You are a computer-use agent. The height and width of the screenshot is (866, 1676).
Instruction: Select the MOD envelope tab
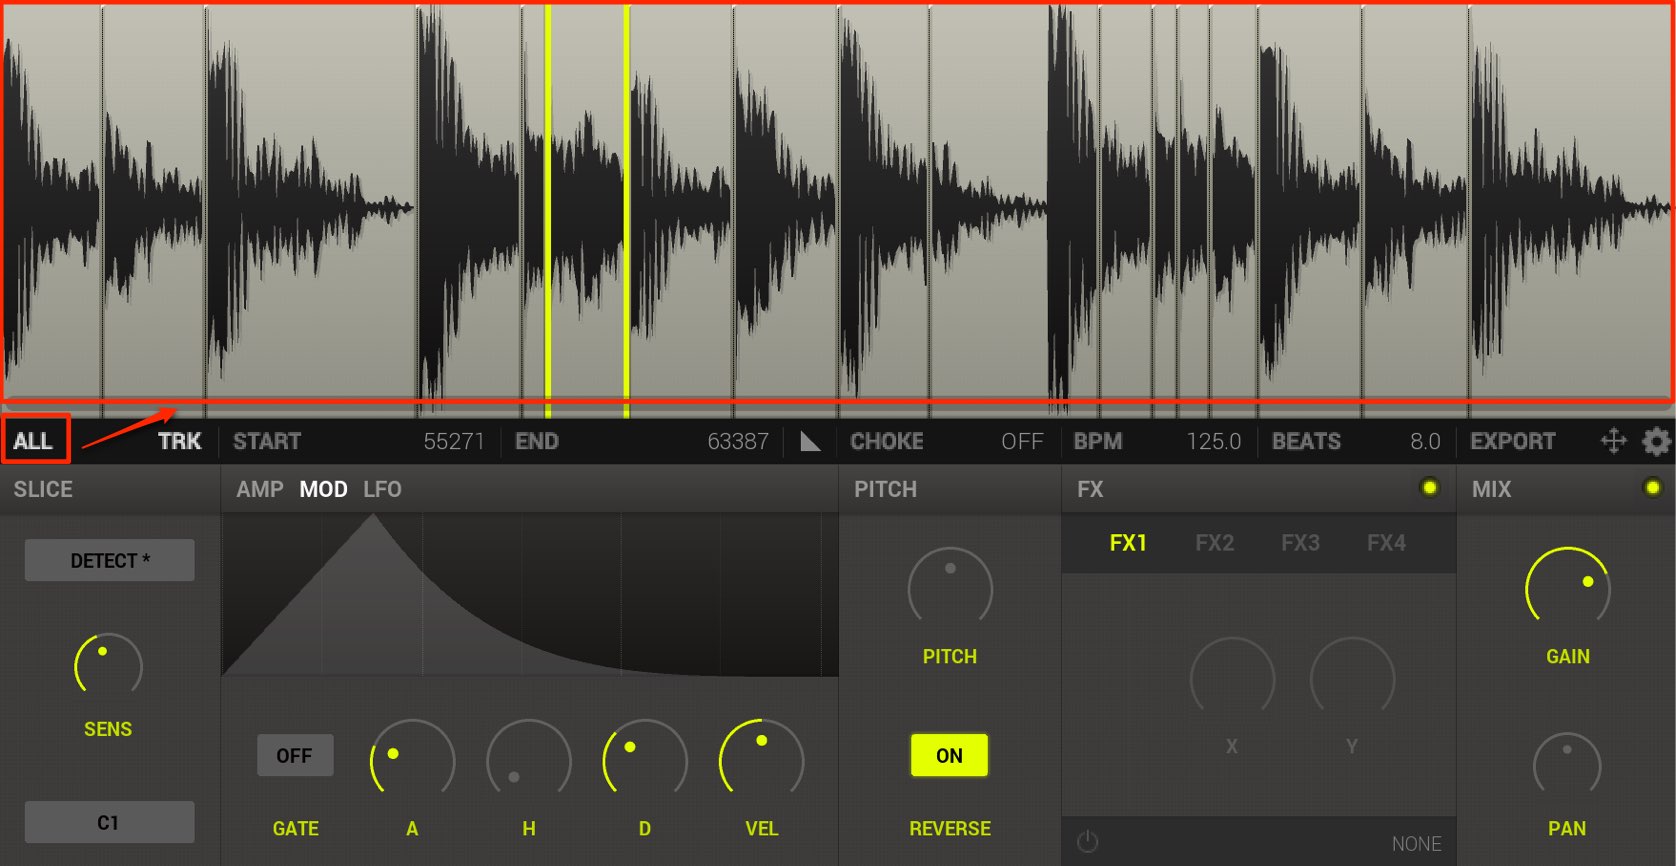click(x=324, y=489)
